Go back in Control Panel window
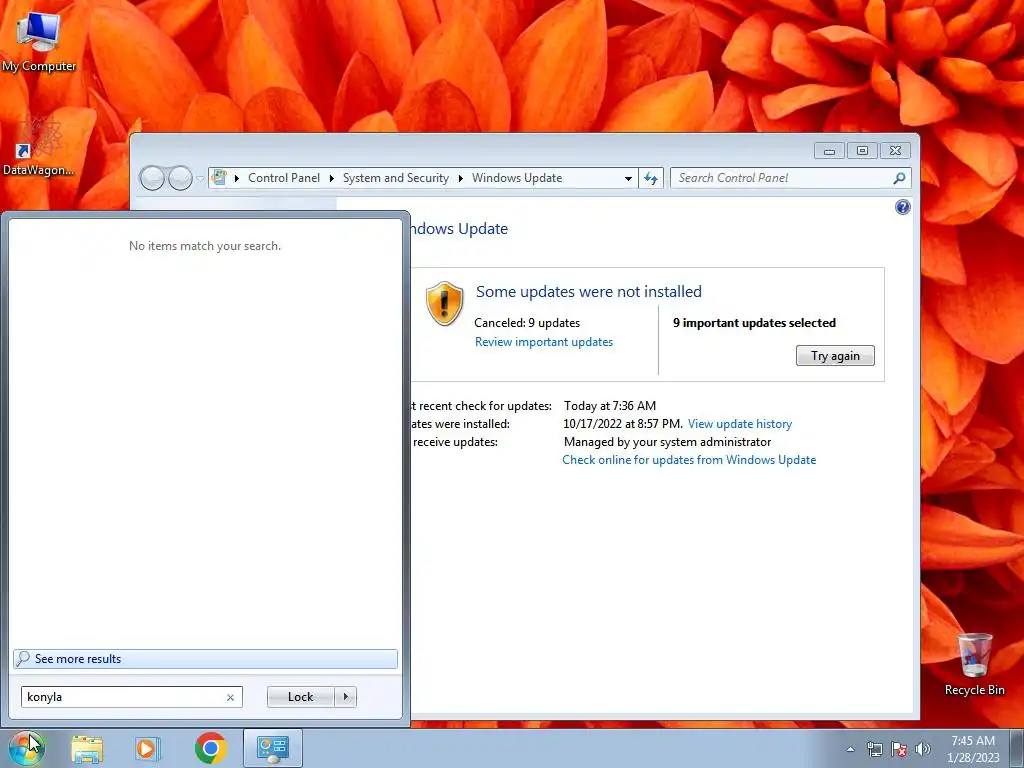 point(152,178)
